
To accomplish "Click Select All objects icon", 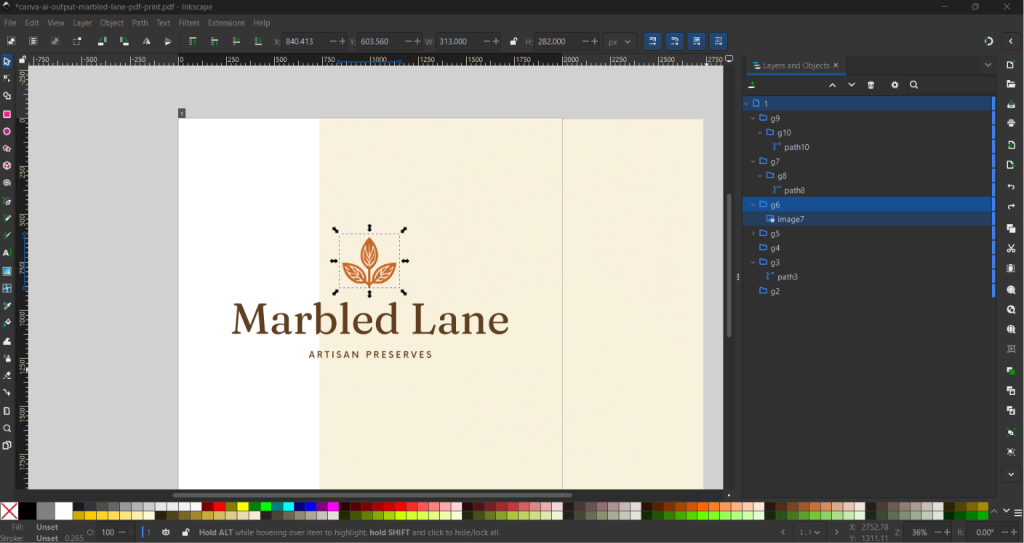I will coord(11,41).
